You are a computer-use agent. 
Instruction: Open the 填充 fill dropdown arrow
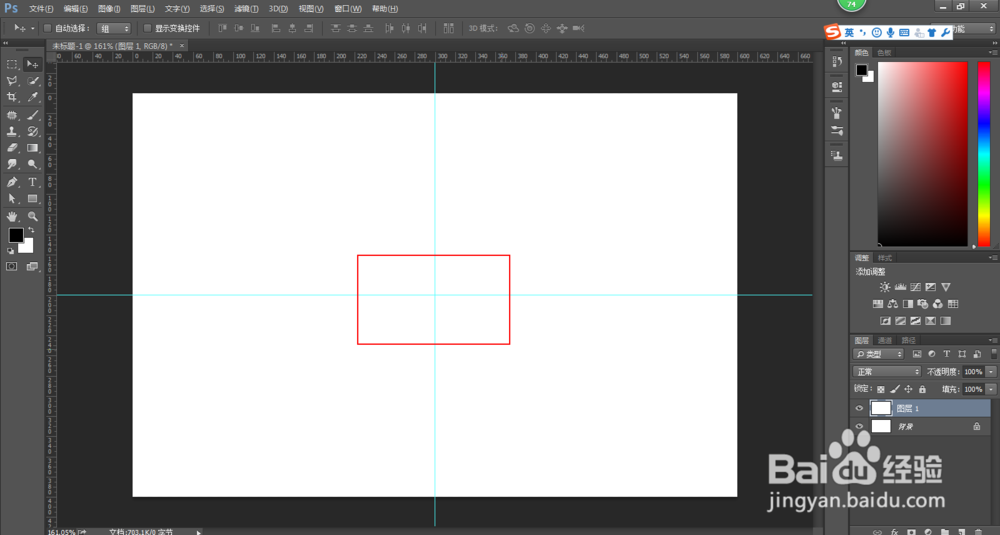point(991,389)
